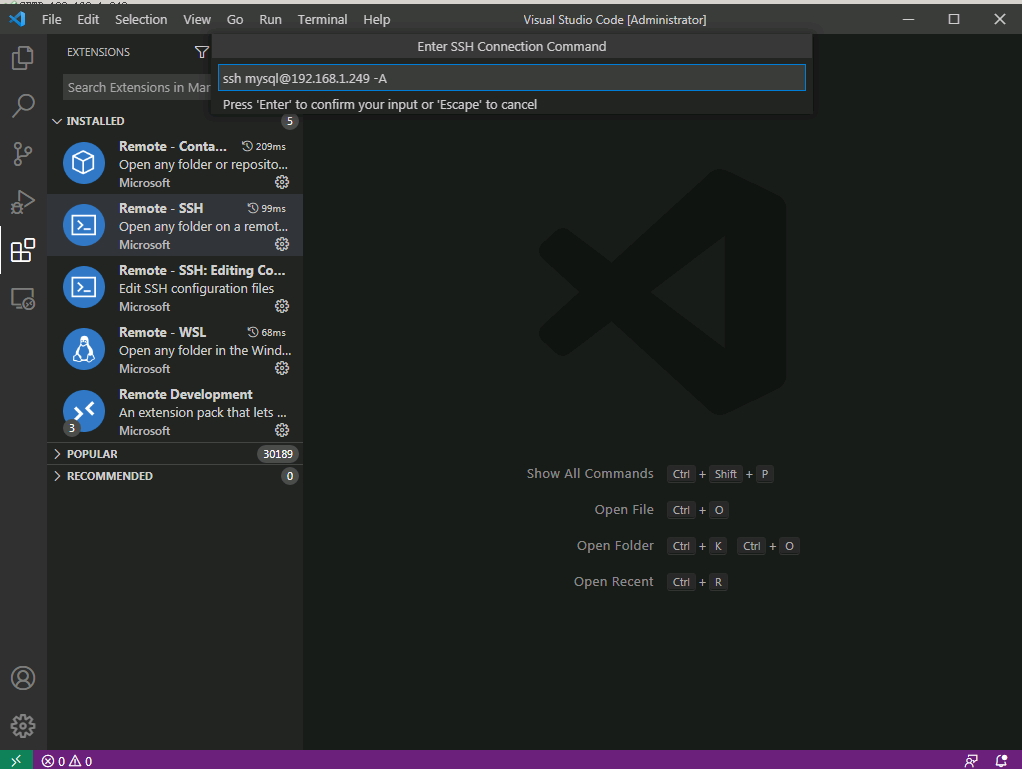Minimize the Visual Studio Code window

pyautogui.click(x=908, y=20)
